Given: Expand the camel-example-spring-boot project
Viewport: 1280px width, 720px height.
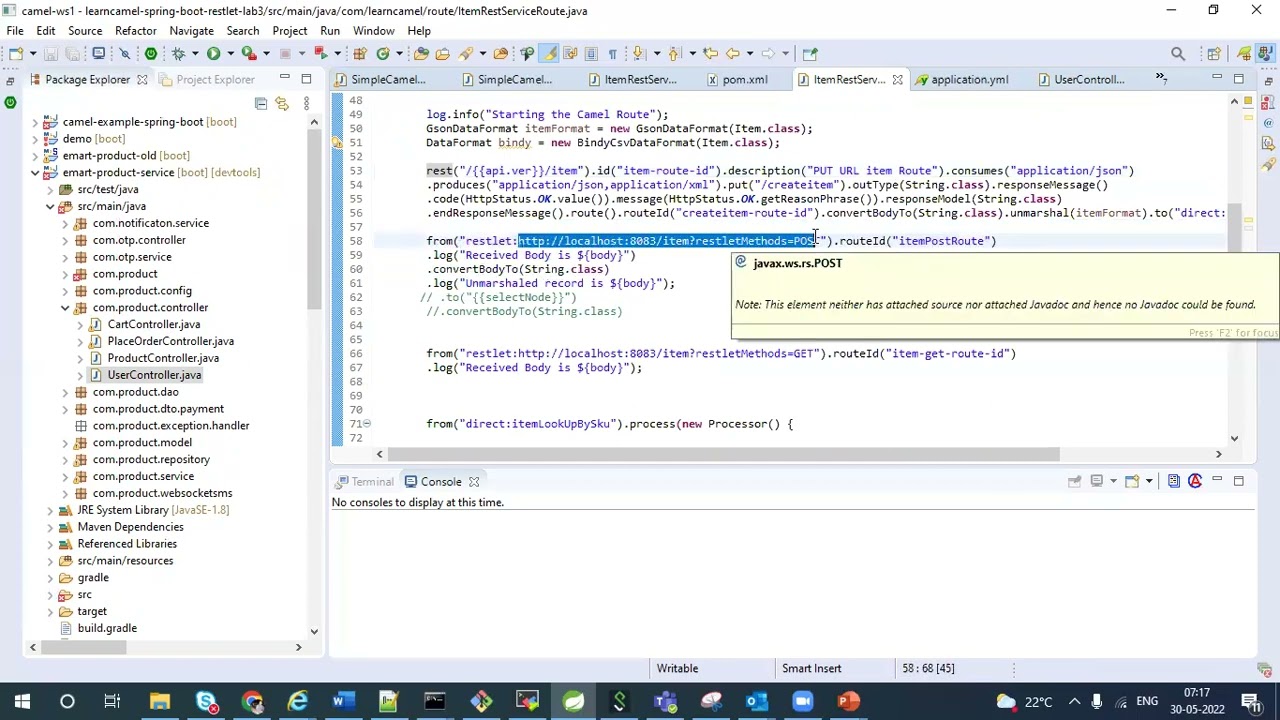Looking at the screenshot, I should point(35,122).
